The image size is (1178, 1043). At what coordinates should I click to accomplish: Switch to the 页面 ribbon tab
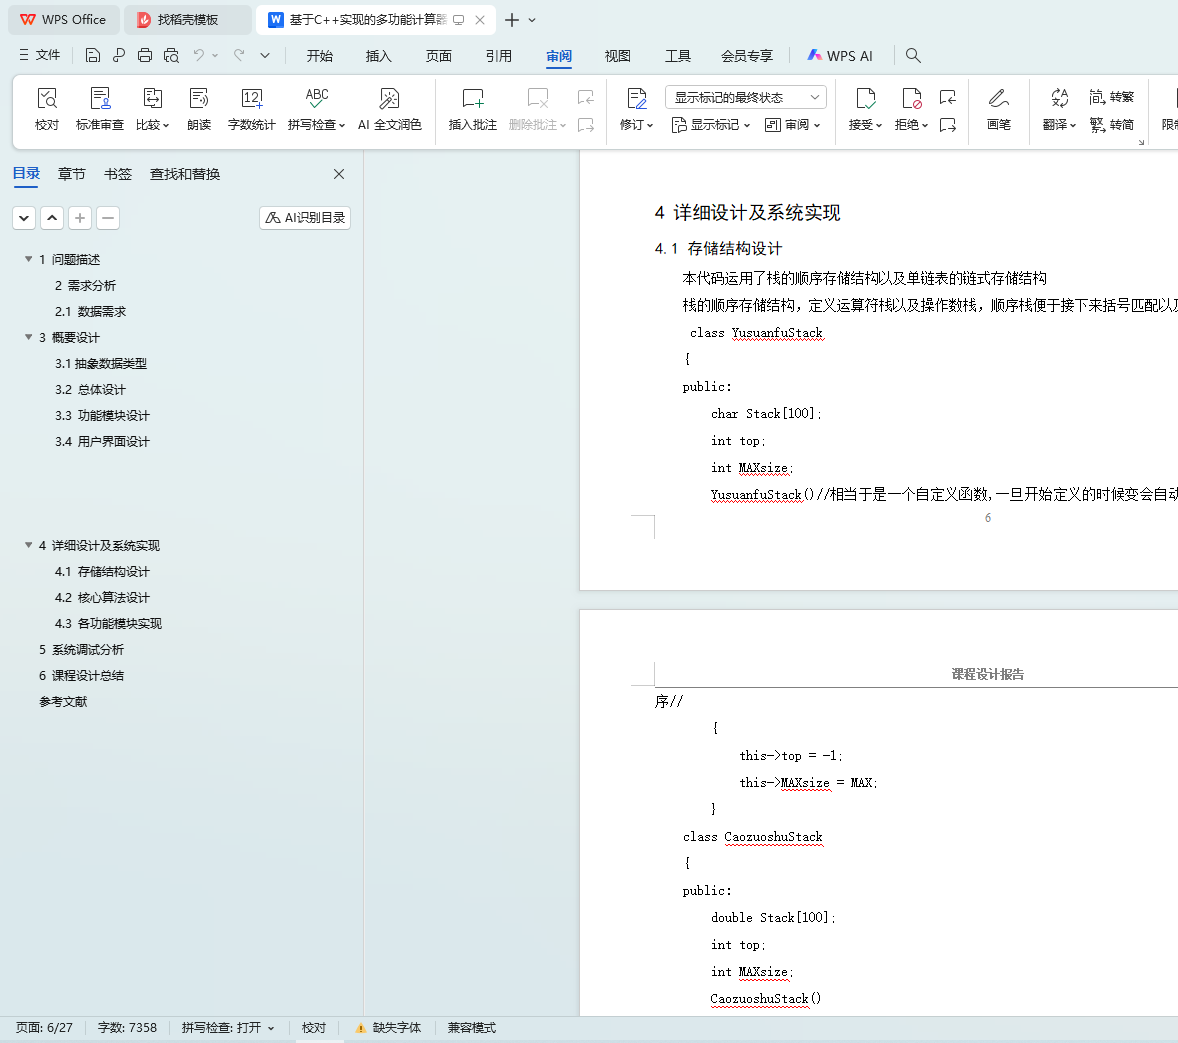pyautogui.click(x=439, y=56)
